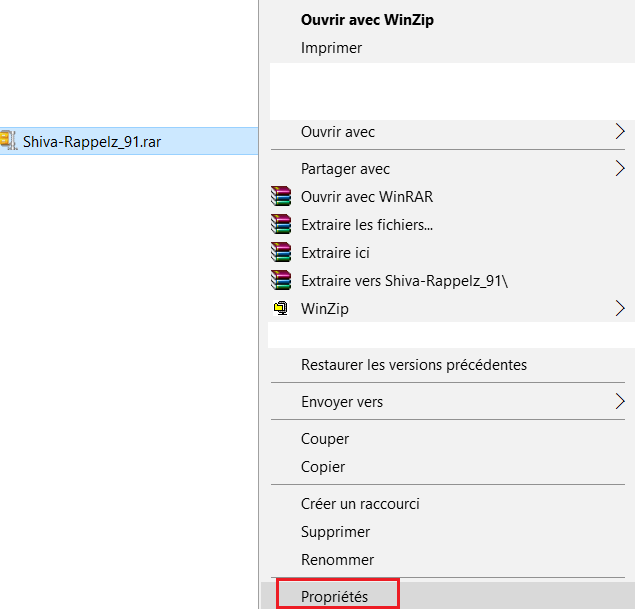Select Renommer from the context menu
The width and height of the screenshot is (635, 609).
point(337,560)
